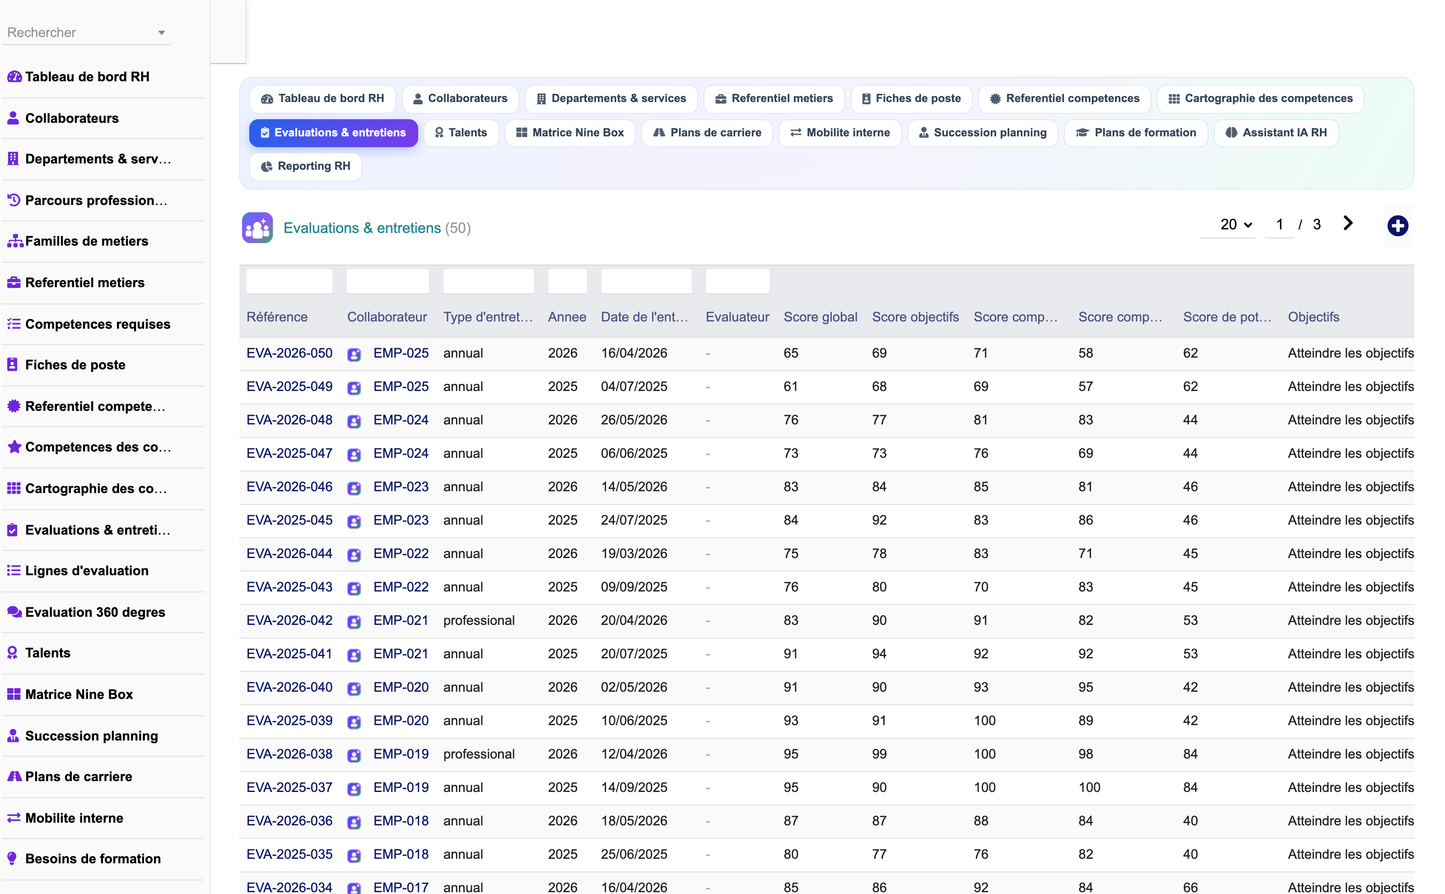
Task: Open the Rechercher dropdown arrow
Action: (161, 33)
